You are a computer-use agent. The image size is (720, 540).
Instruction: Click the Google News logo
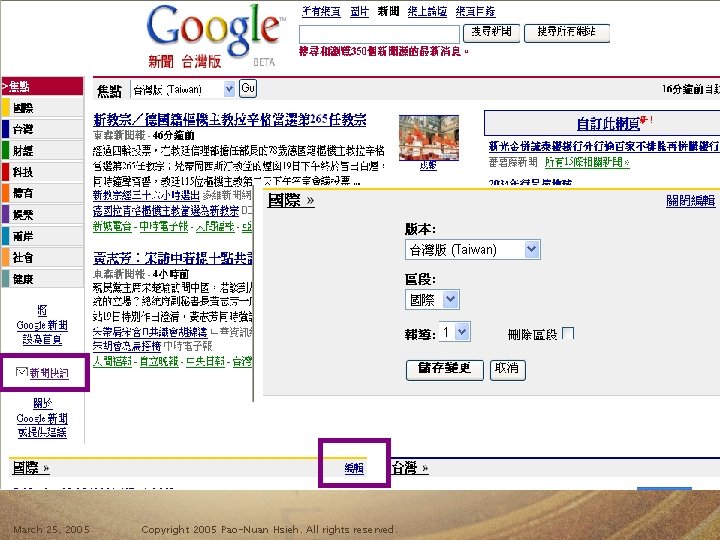pos(216,37)
